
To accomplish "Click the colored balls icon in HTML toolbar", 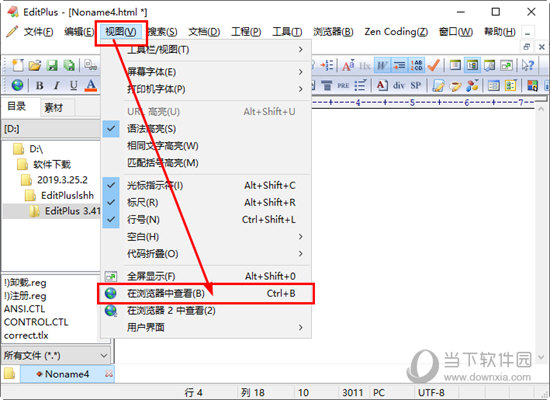I will [472, 85].
